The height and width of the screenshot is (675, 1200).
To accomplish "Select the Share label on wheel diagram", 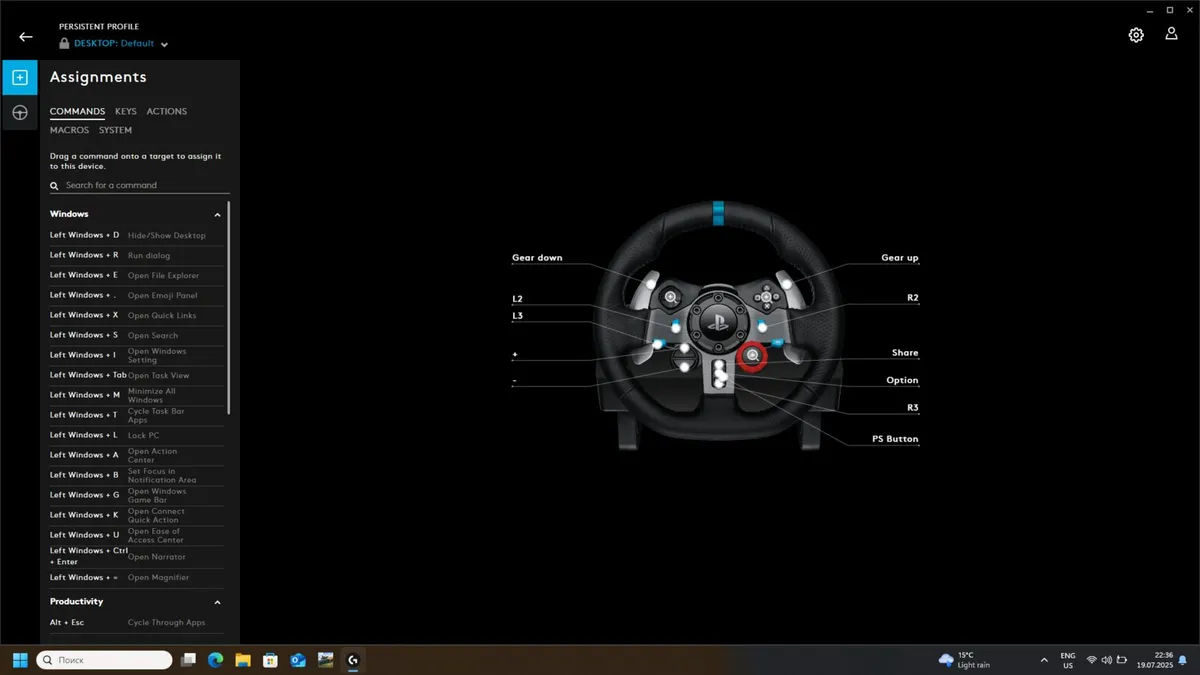I will click(x=905, y=353).
